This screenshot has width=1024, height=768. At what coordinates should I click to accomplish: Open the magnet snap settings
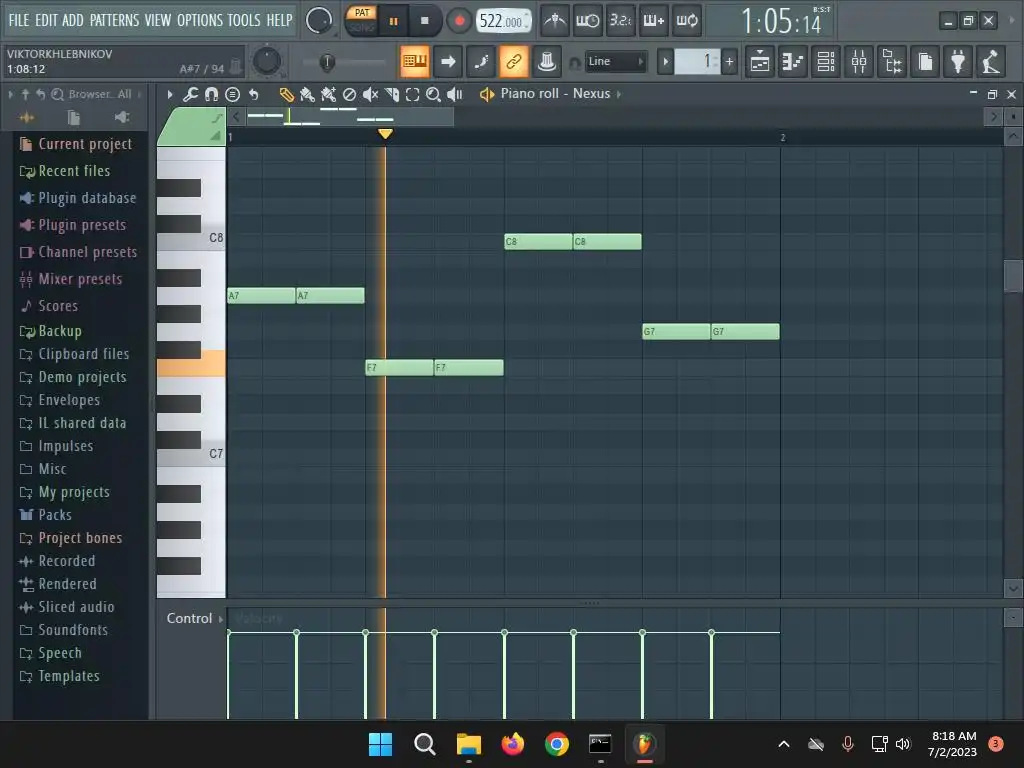(x=211, y=95)
